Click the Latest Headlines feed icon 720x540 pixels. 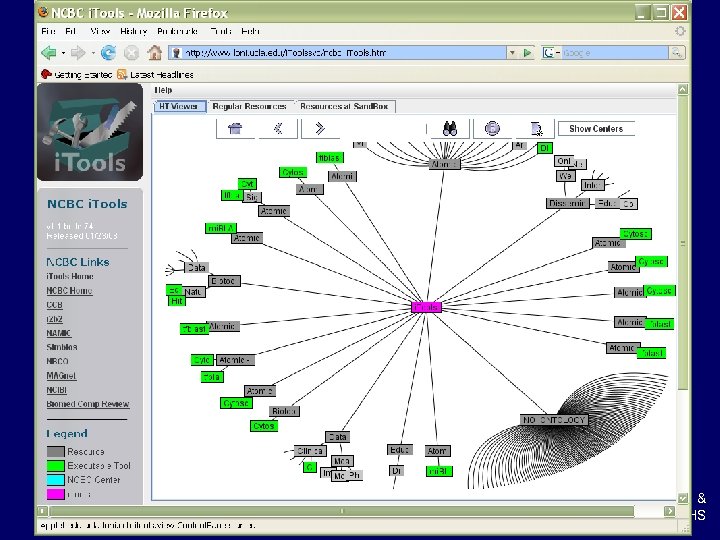(122, 74)
